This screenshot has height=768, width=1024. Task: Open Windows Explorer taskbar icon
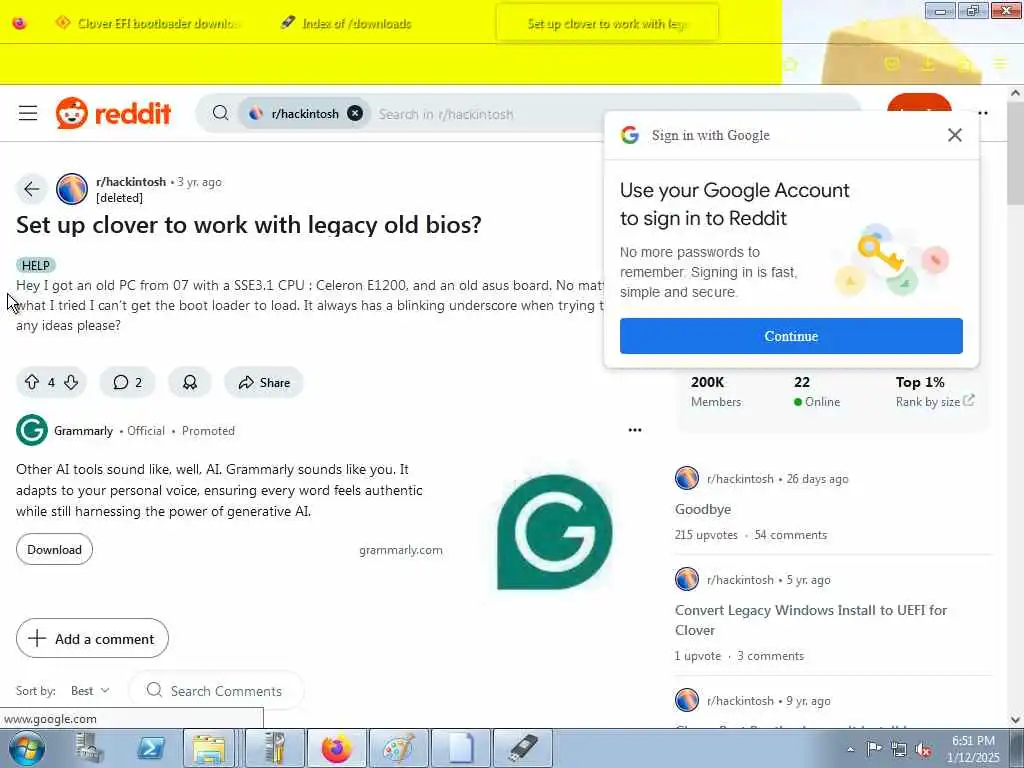(x=209, y=748)
